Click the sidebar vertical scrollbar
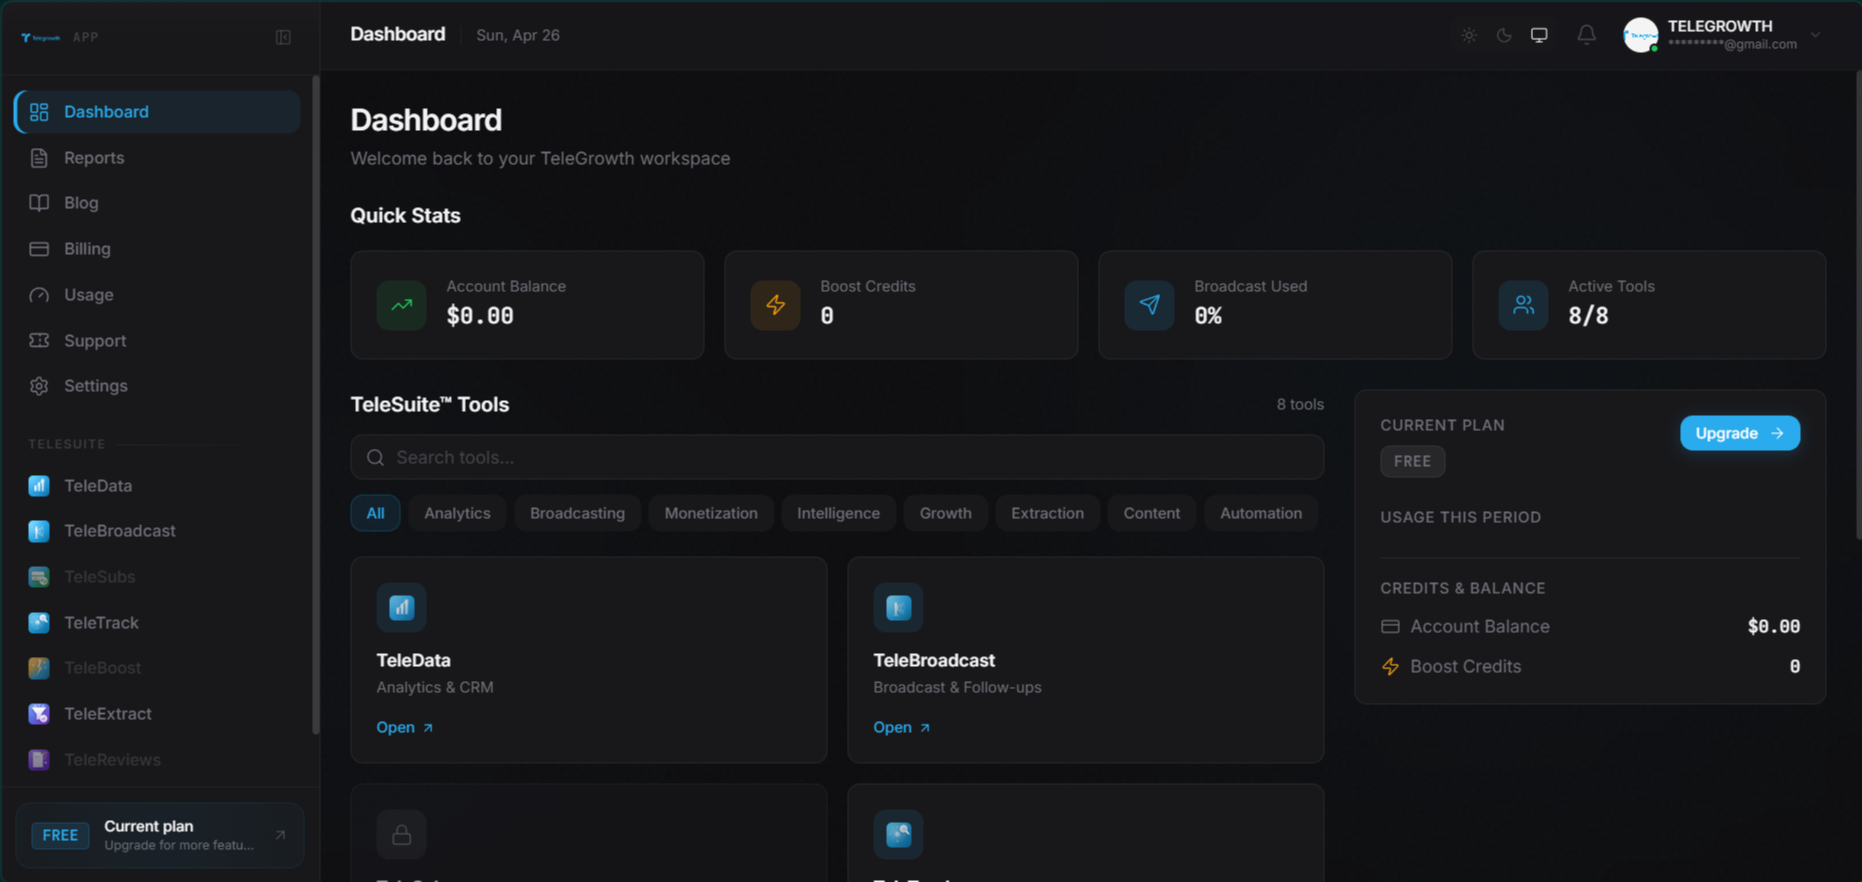The image size is (1862, 882). 316,405
